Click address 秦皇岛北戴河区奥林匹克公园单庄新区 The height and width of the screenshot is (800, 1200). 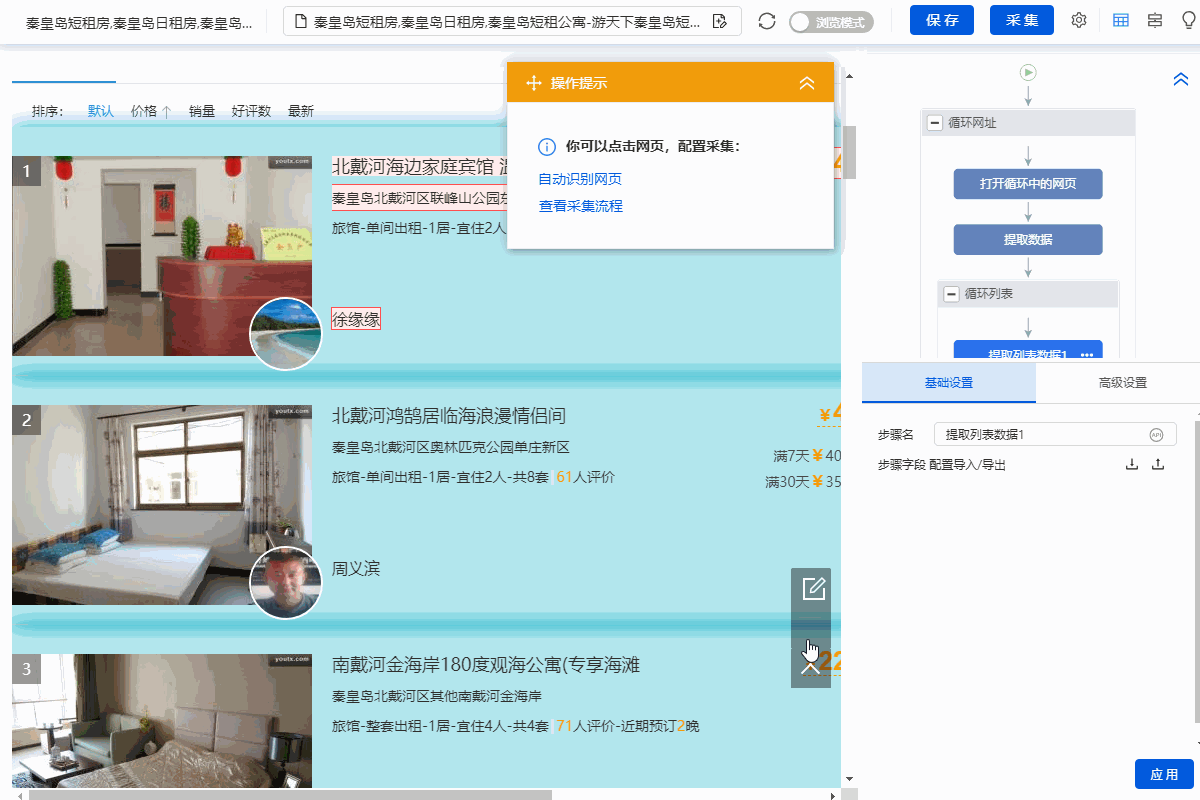(450, 447)
